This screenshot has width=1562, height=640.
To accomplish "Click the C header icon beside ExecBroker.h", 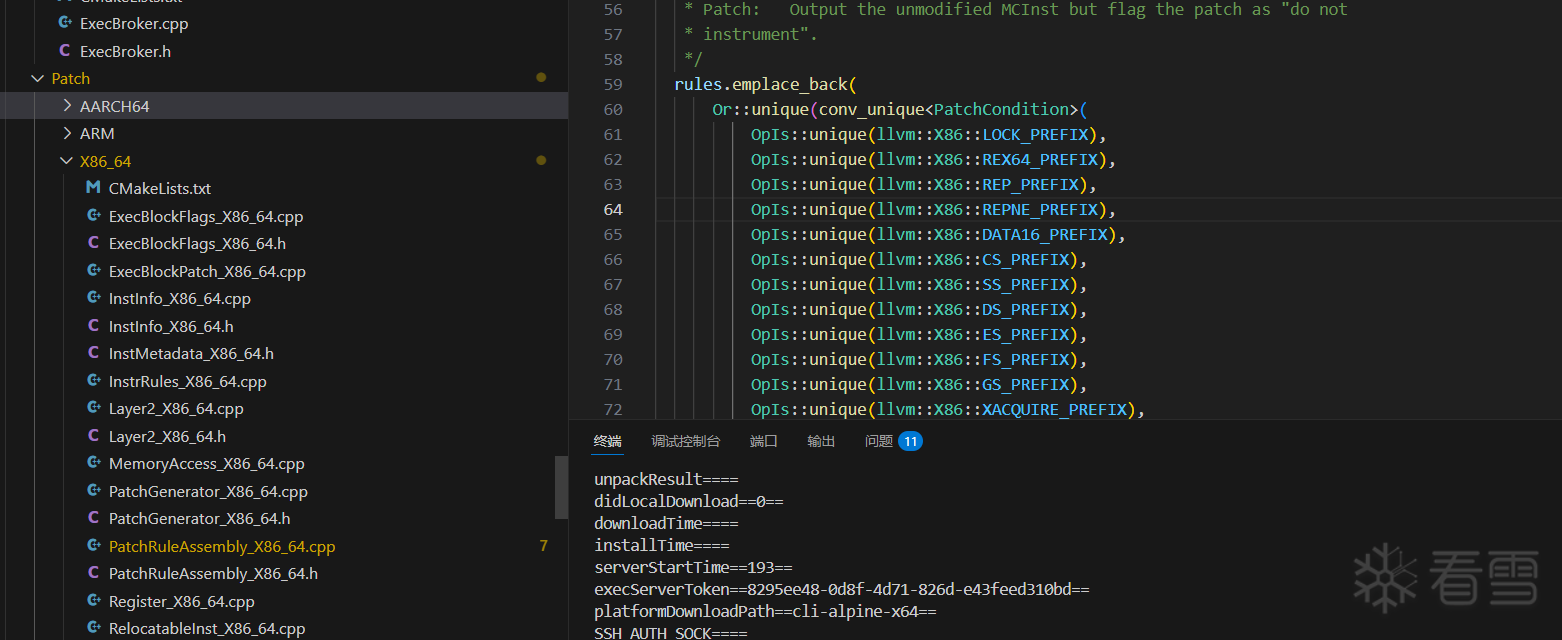I will [x=65, y=51].
